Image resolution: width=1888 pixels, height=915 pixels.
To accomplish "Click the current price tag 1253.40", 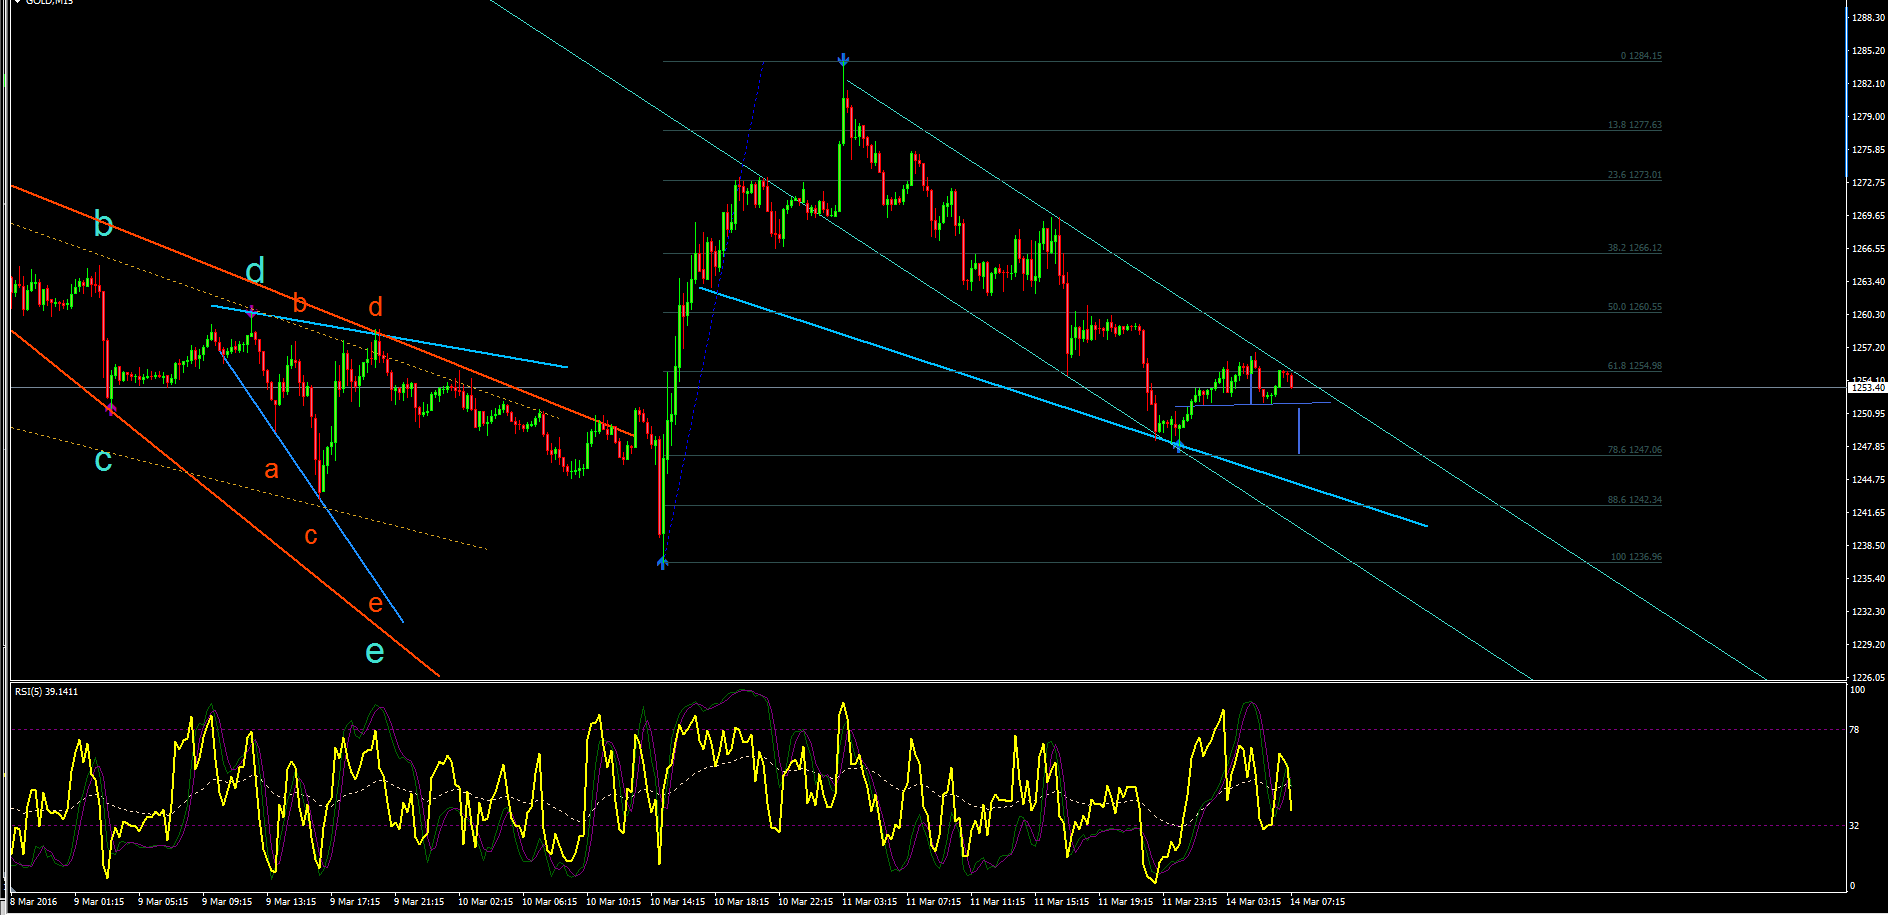I will point(1867,387).
